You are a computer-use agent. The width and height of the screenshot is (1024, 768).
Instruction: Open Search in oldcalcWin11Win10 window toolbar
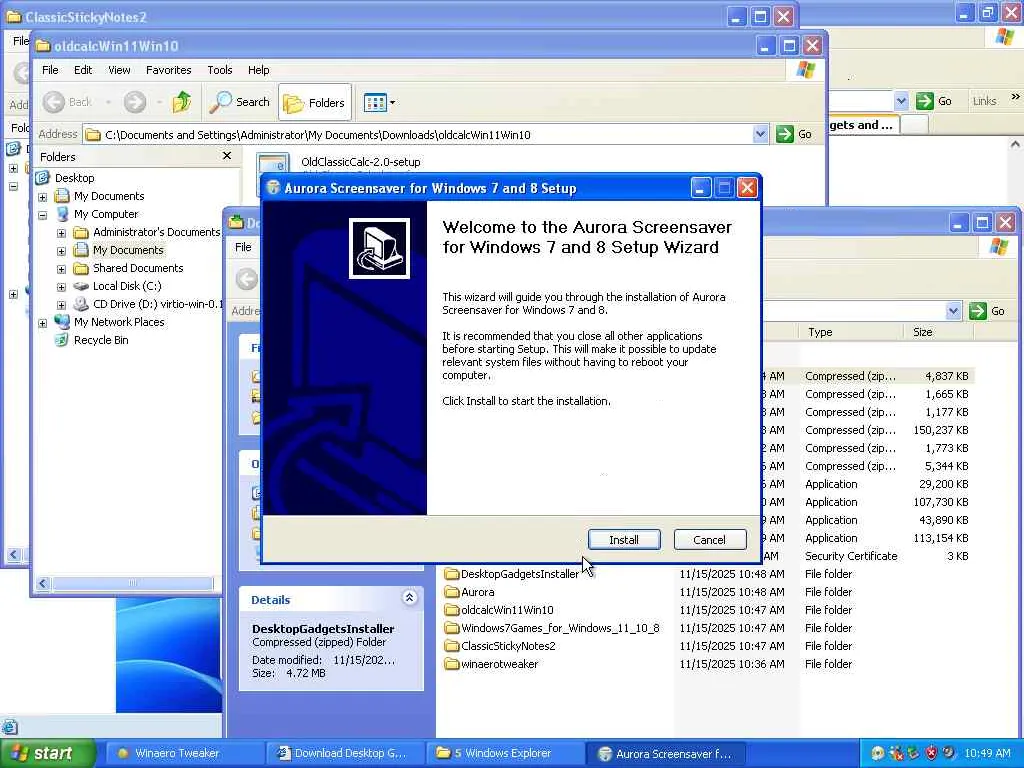coord(240,102)
